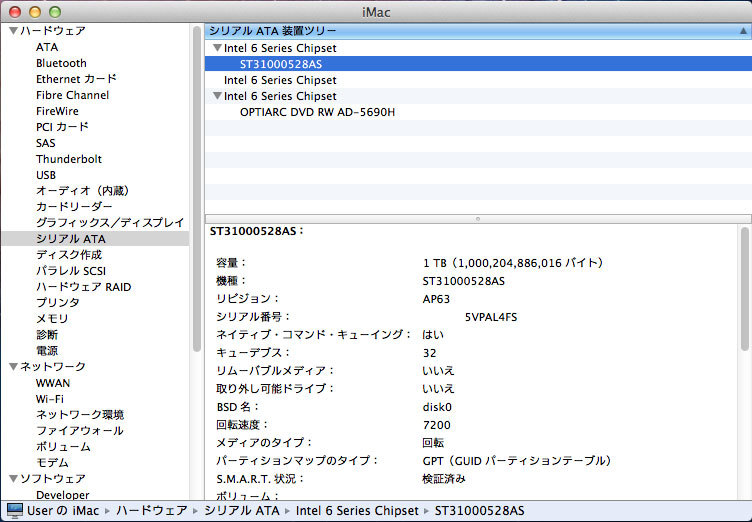Viewport: 752px width, 522px height.
Task: Select SAS in sidebar
Action: pos(46,143)
